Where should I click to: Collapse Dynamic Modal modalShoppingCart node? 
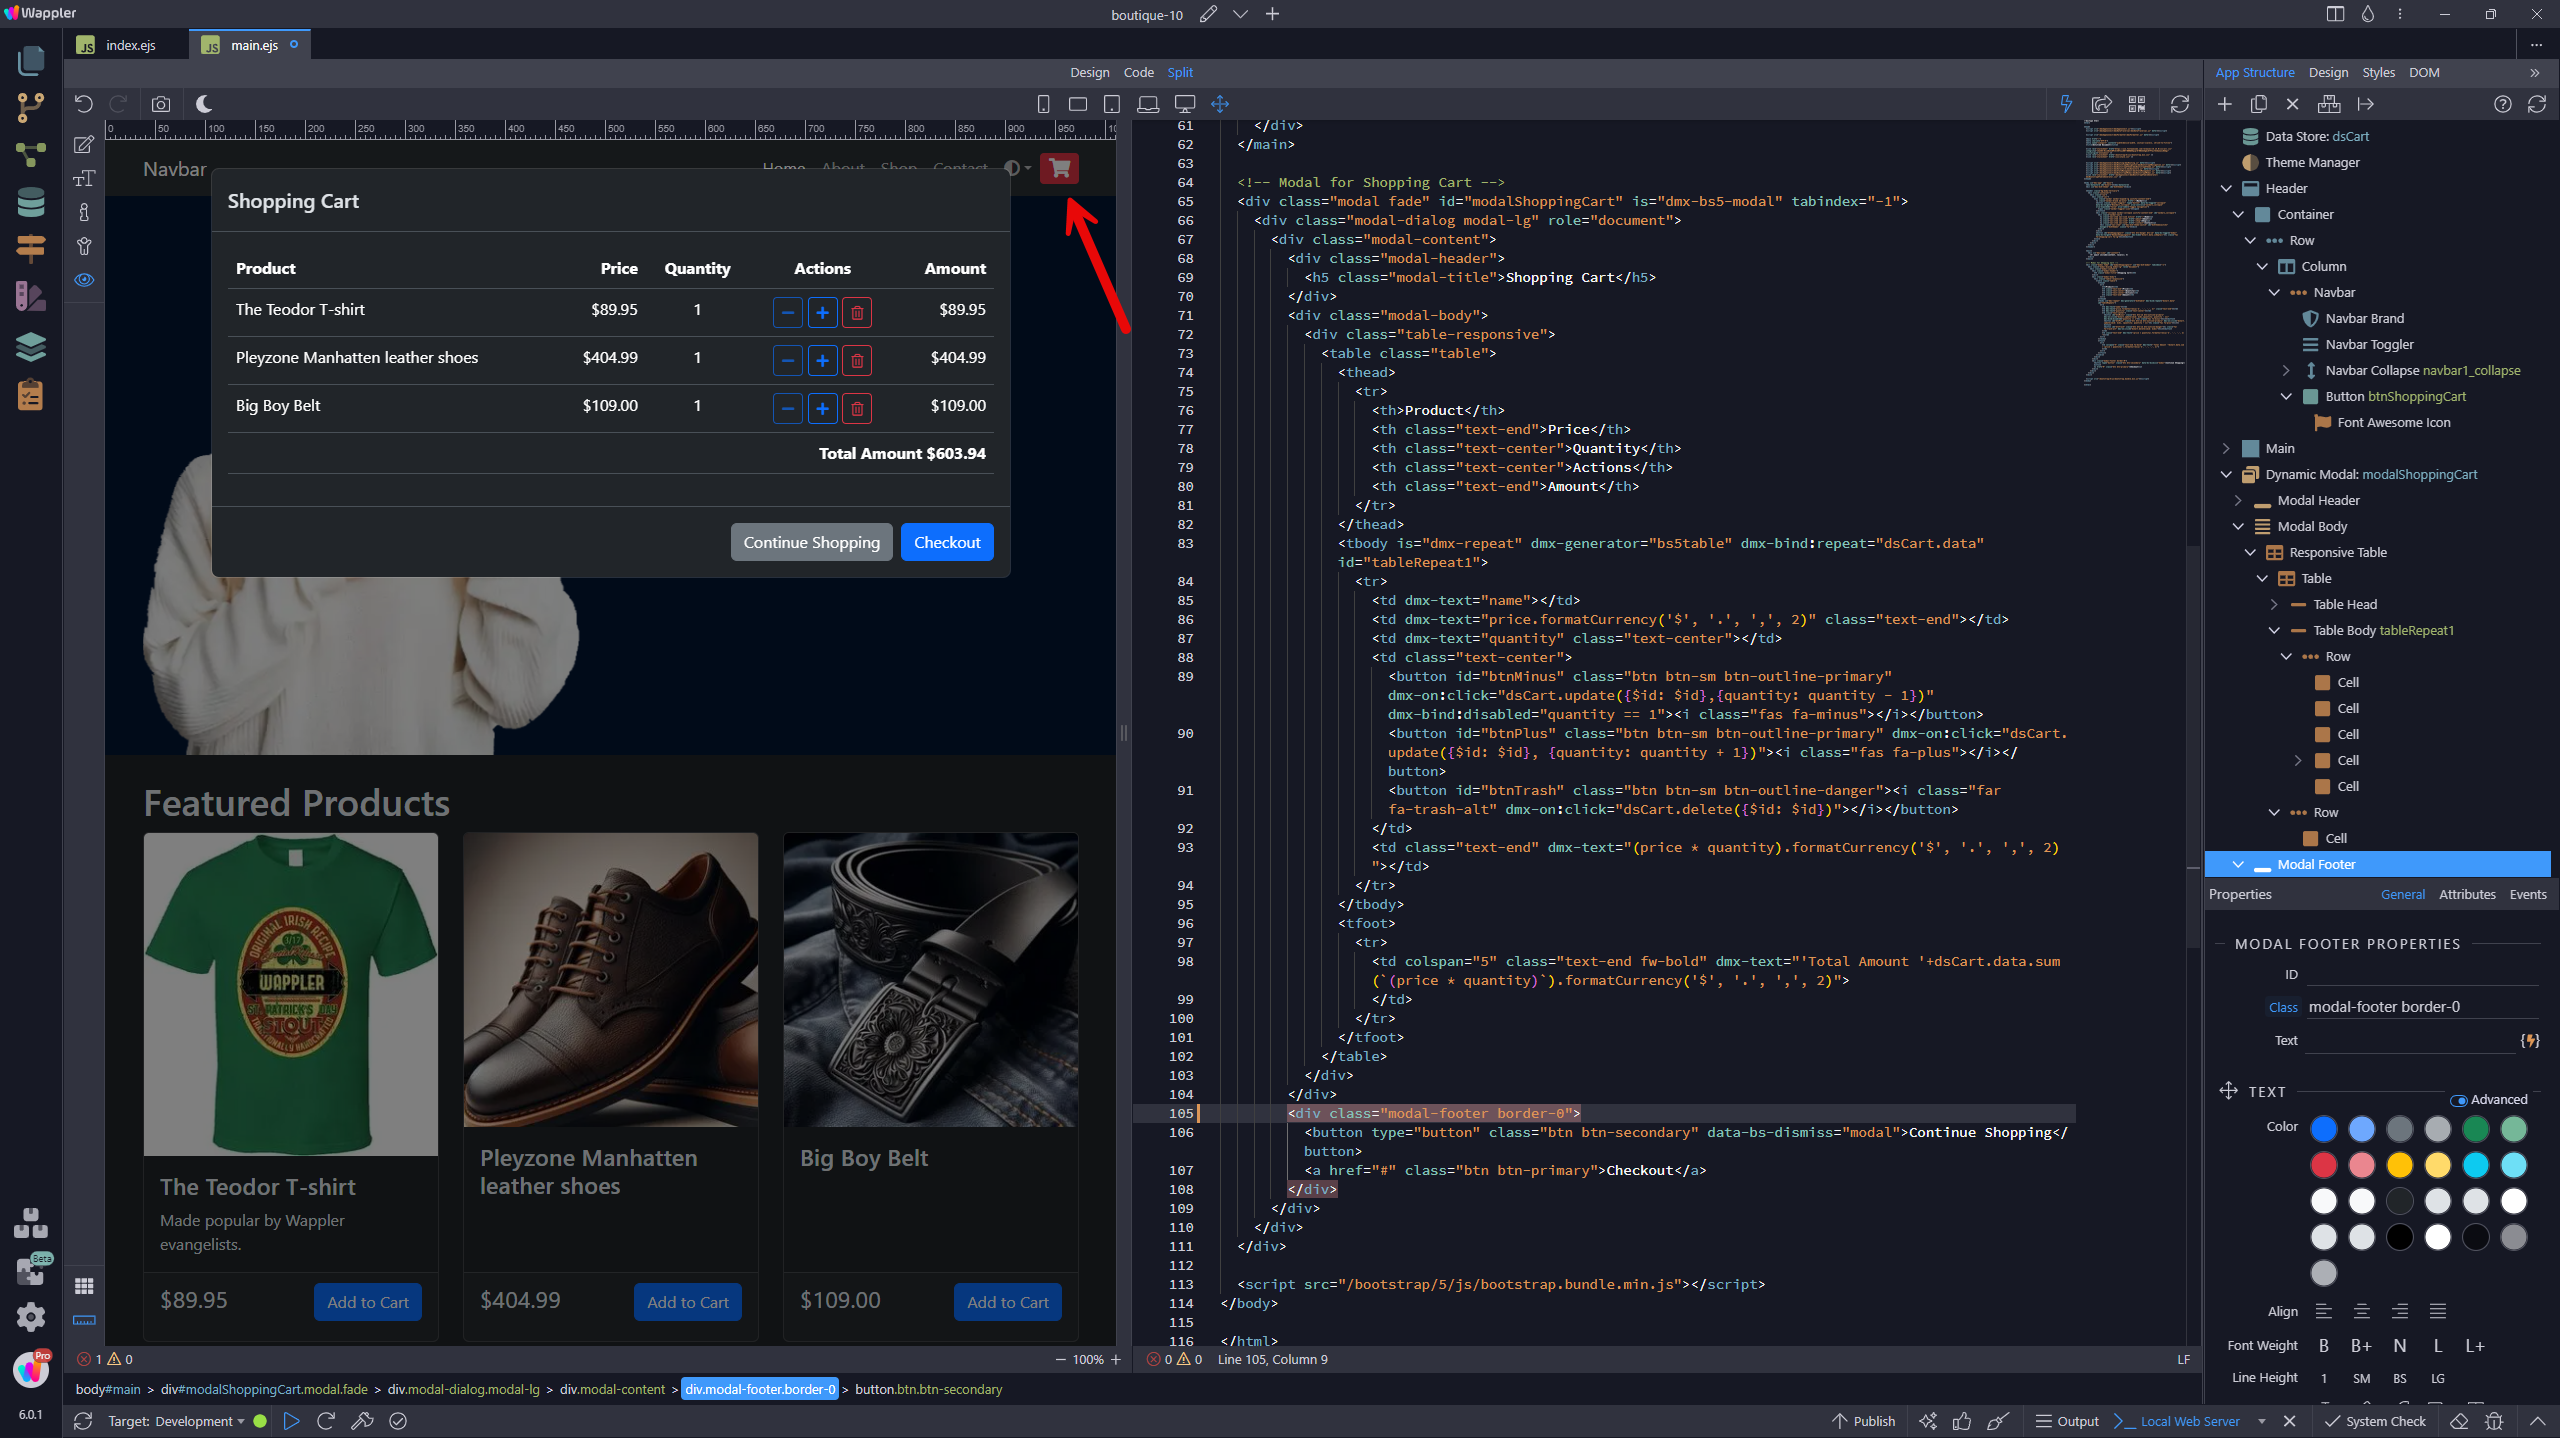[2226, 474]
